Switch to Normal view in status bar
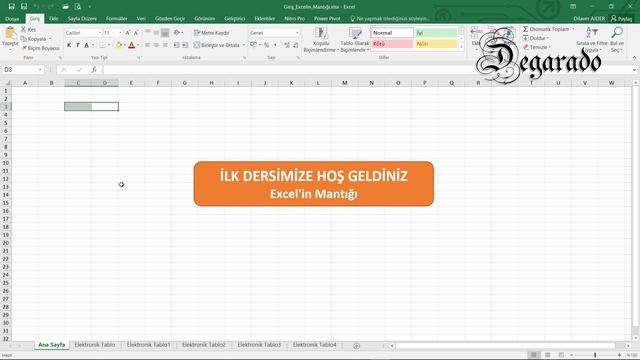The height and width of the screenshot is (360, 640). pos(534,355)
